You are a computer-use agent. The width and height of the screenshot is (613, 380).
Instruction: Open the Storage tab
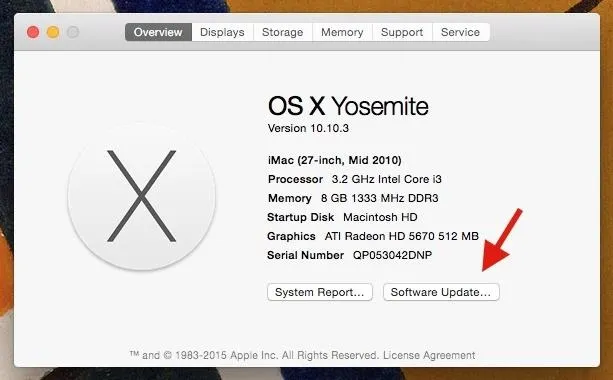tap(282, 32)
